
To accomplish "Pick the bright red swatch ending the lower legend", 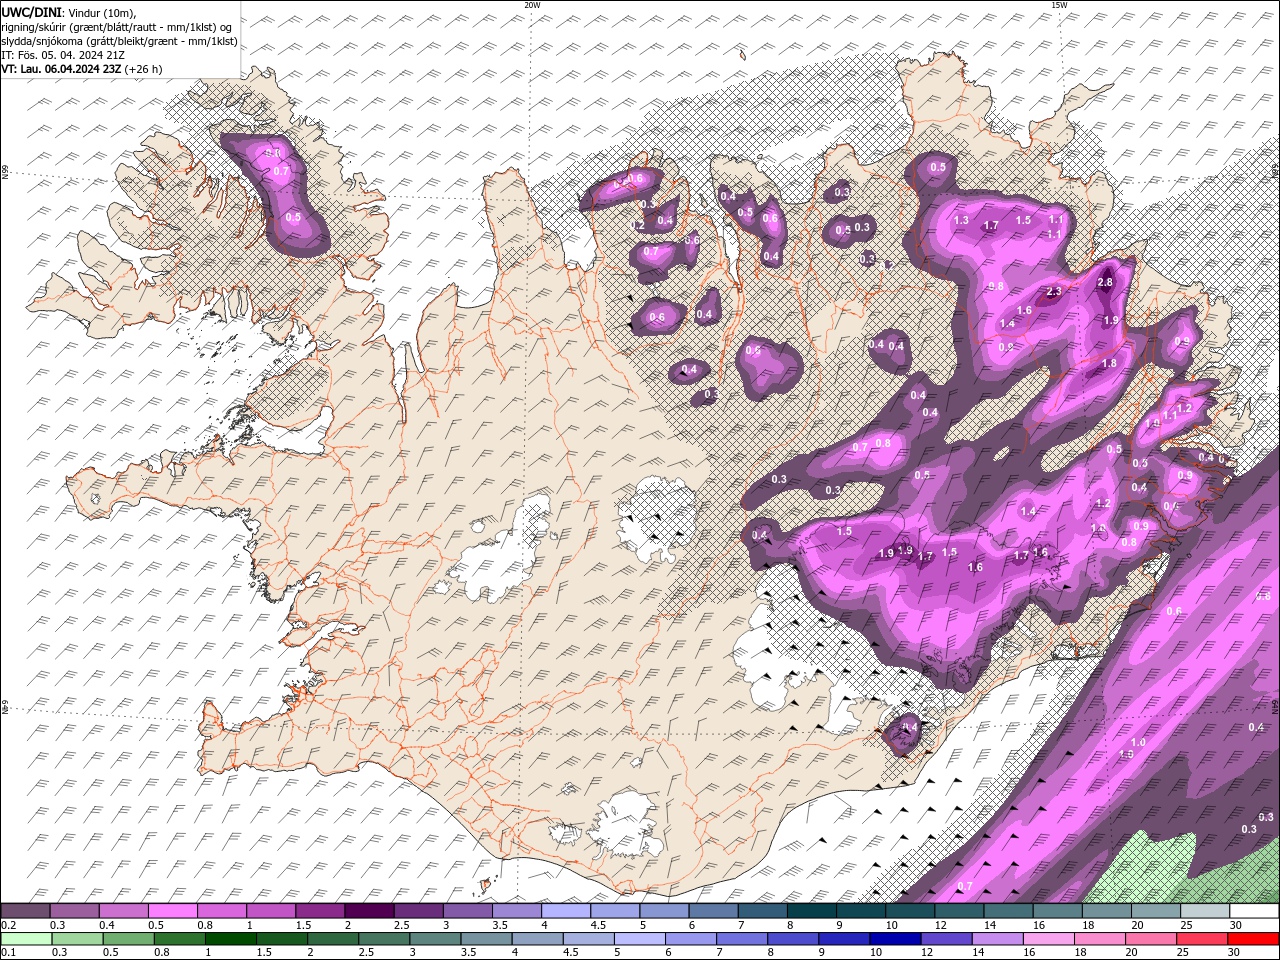I will pyautogui.click(x=1254, y=938).
